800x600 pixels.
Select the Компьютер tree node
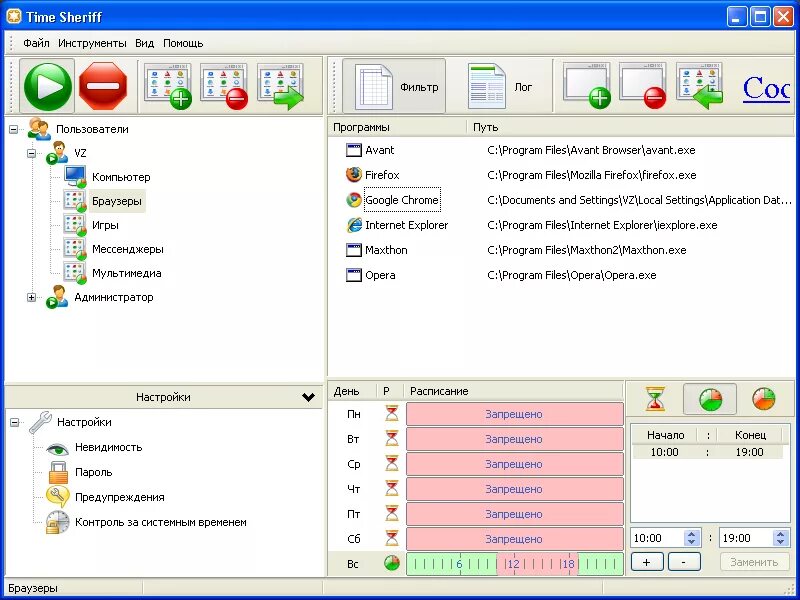click(x=121, y=177)
